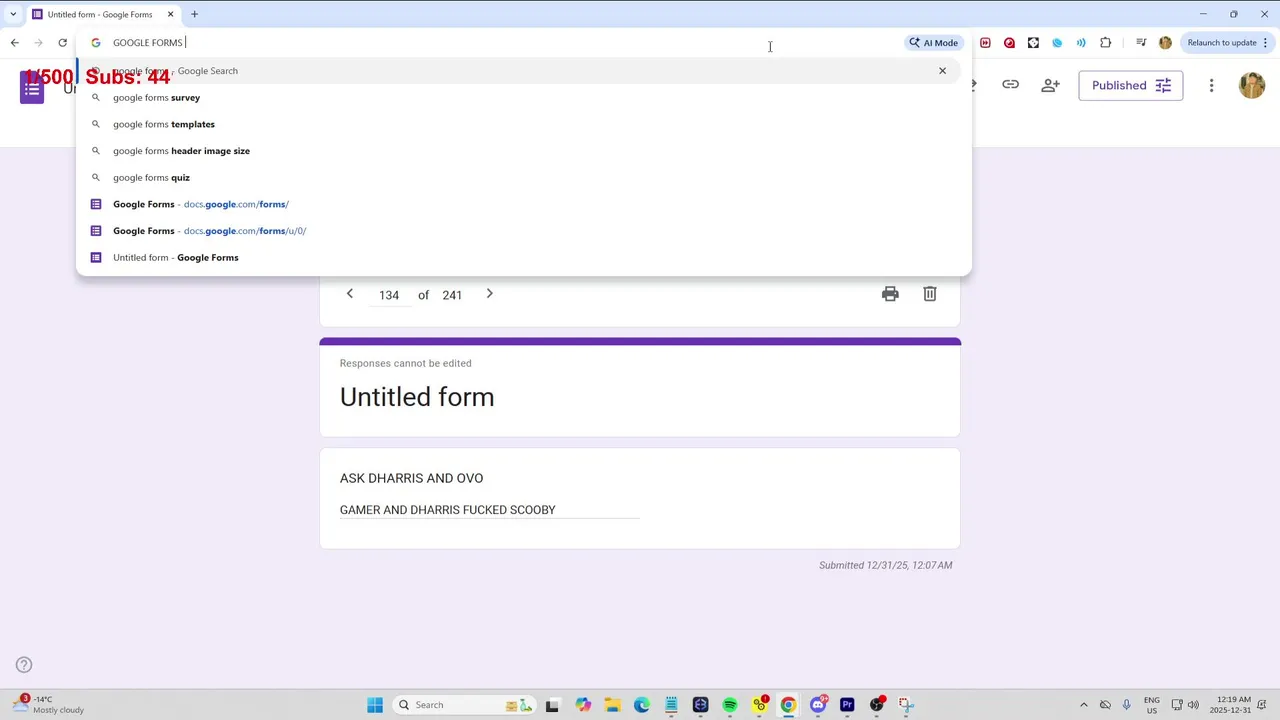Image resolution: width=1280 pixels, height=720 pixels.
Task: Open the black-and-white panda extension icon
Action: 1033,43
